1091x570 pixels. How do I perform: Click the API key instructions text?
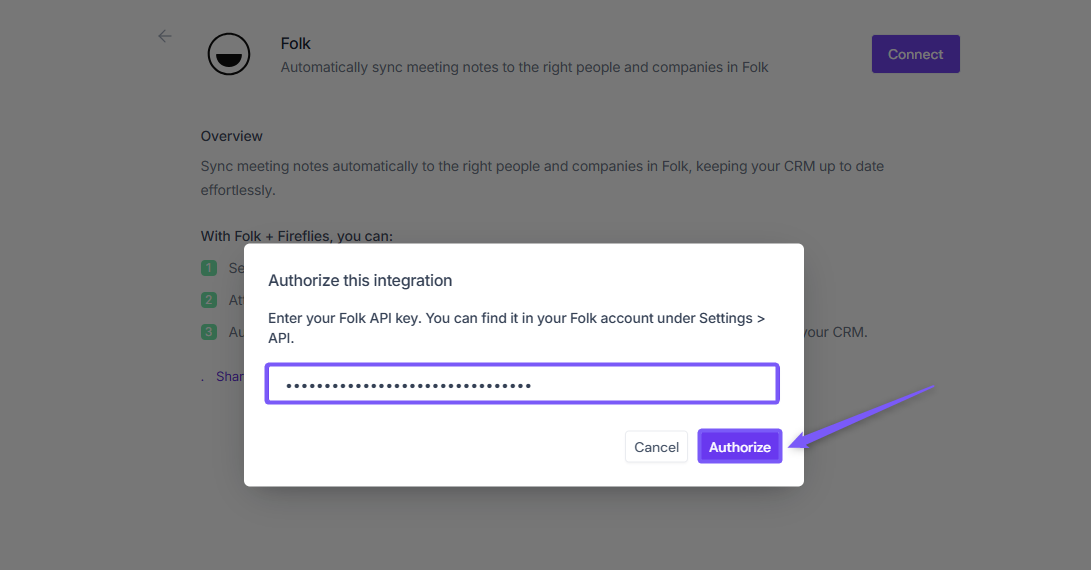[x=516, y=328]
